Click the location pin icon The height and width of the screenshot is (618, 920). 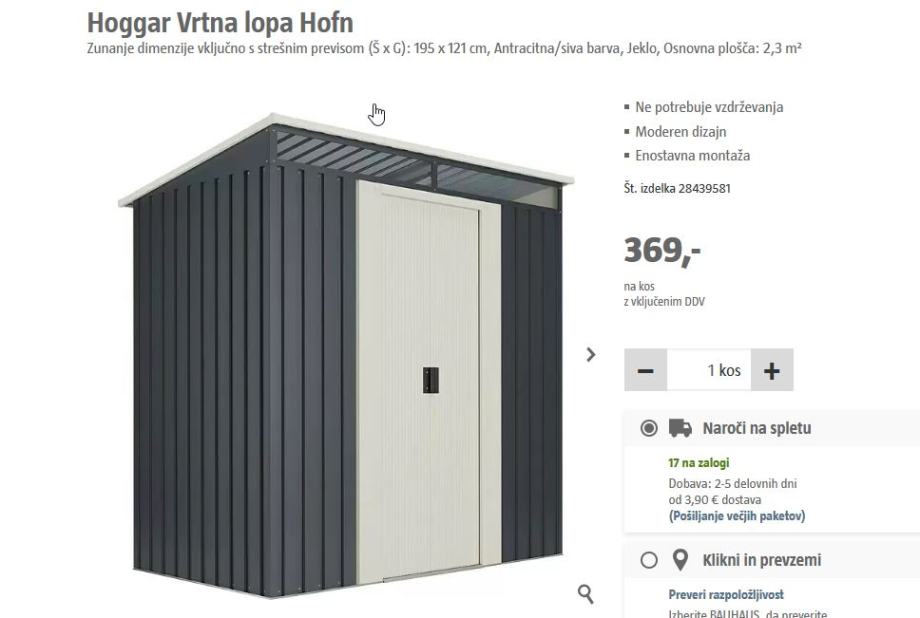point(680,560)
